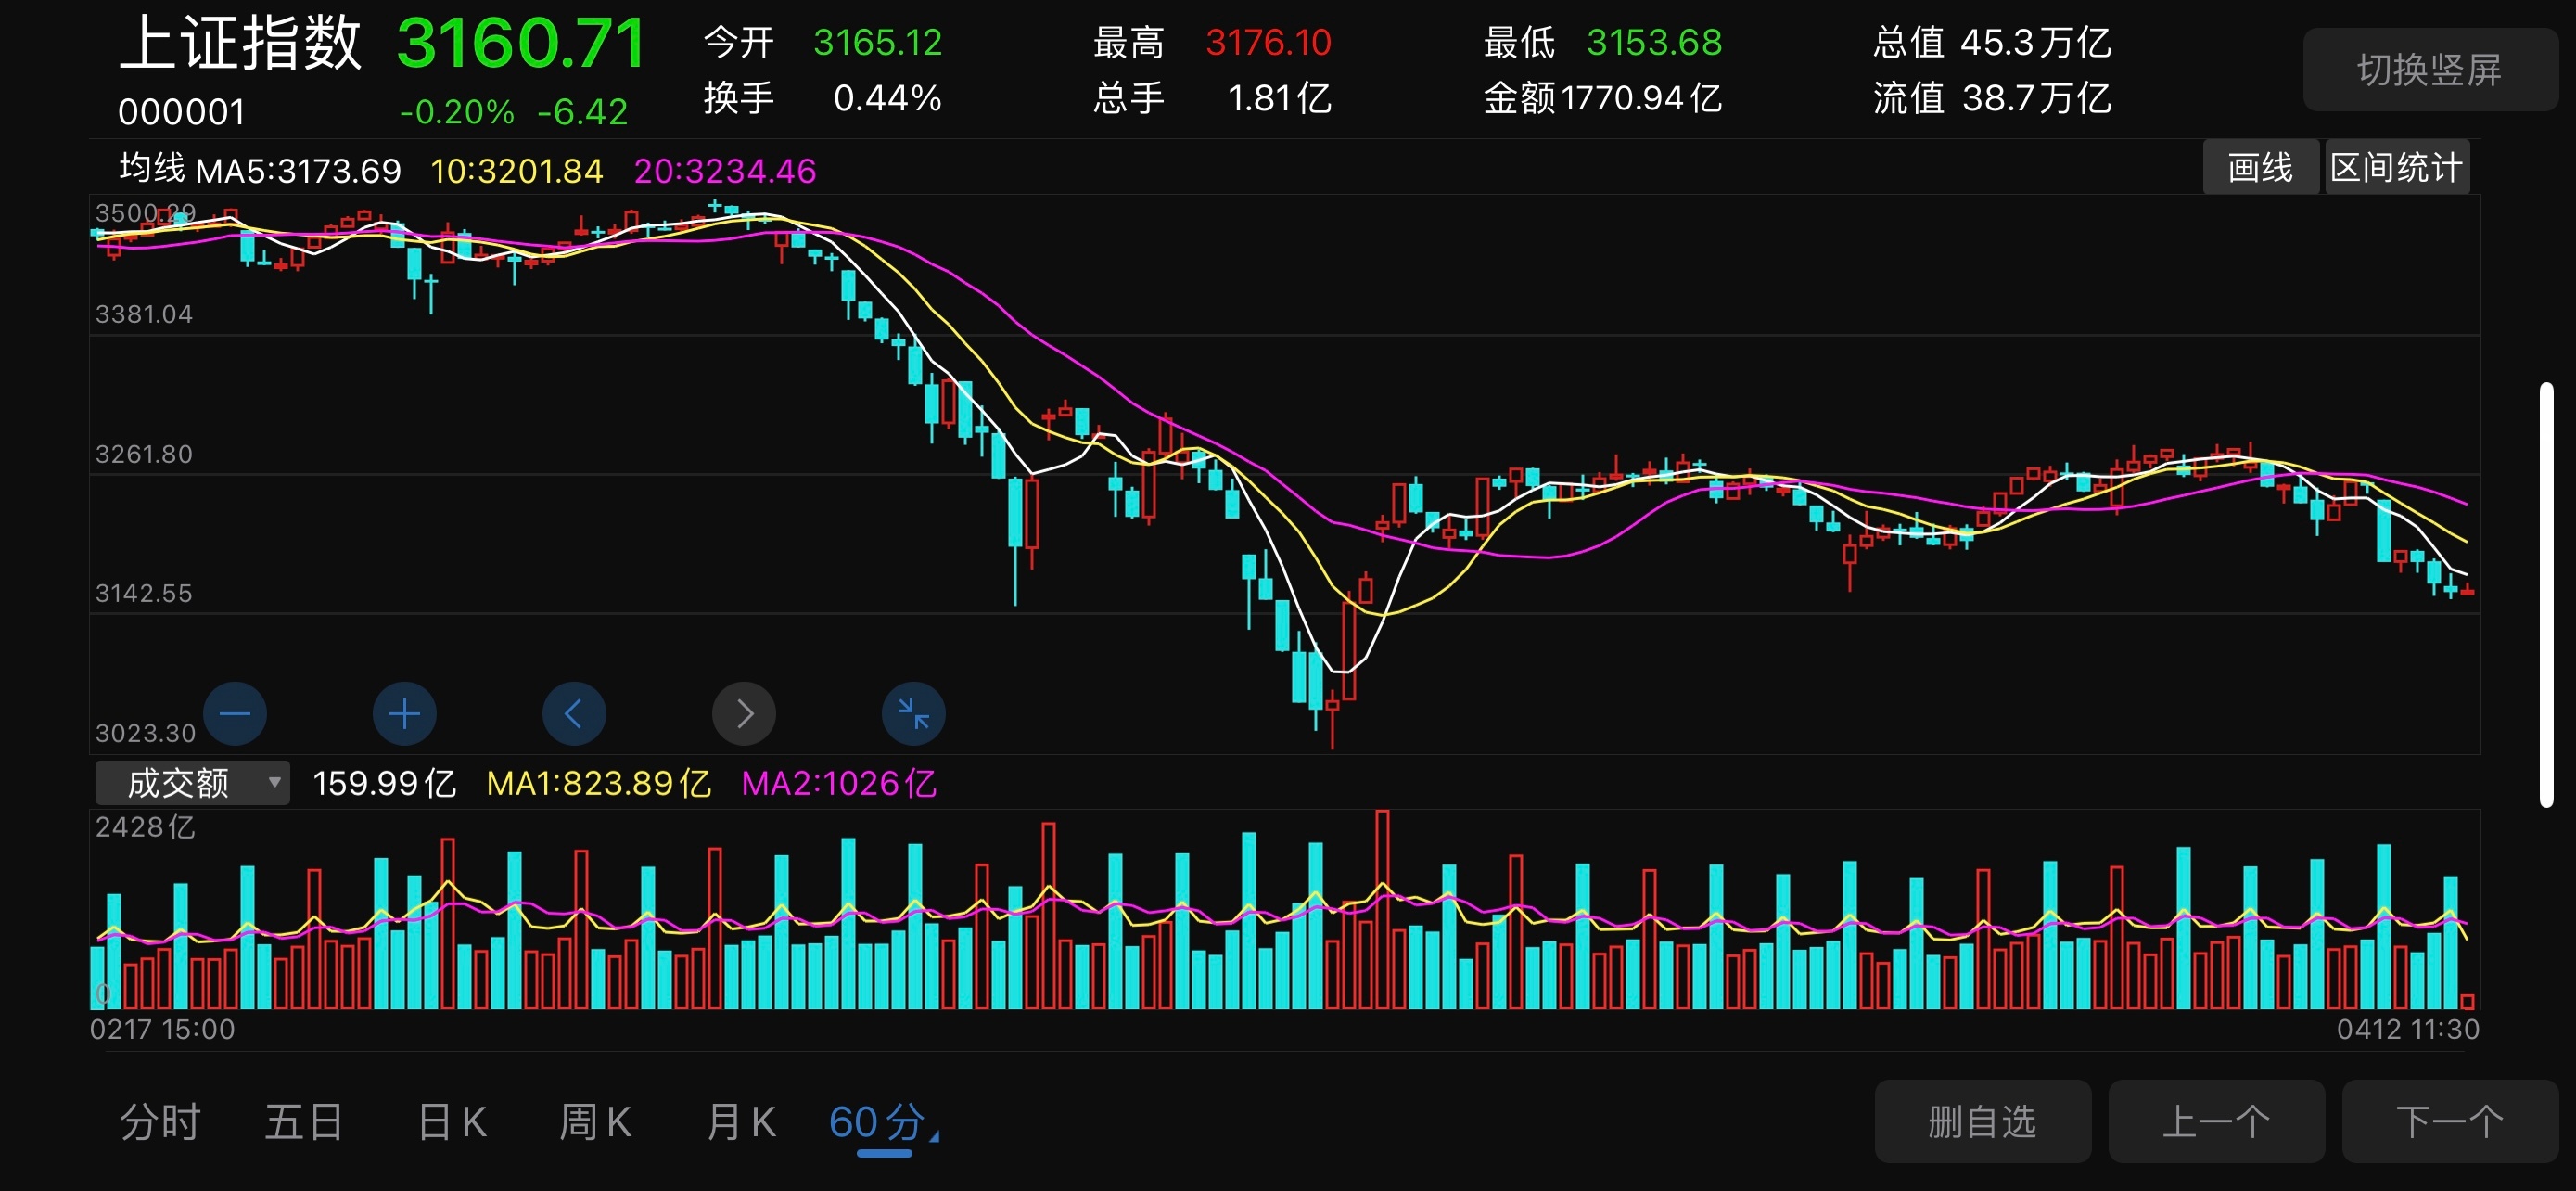The height and width of the screenshot is (1191, 2576).
Task: Tap the 3023.30 price axis label
Action: pos(145,733)
